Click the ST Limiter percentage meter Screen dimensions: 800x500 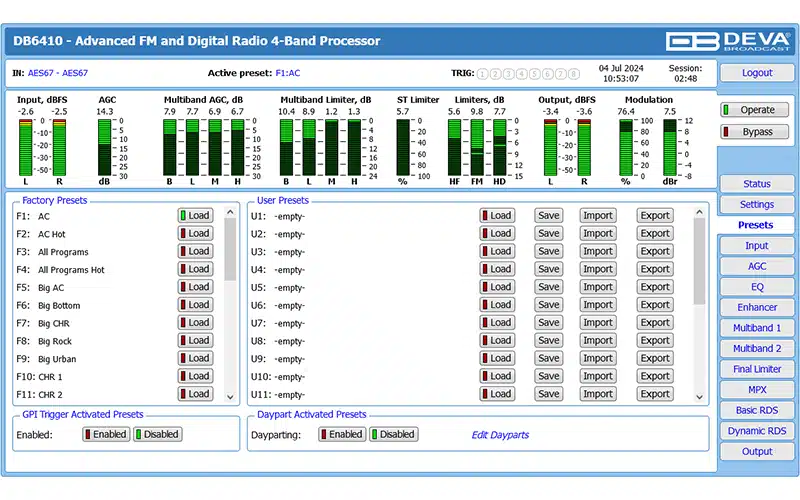tap(403, 148)
